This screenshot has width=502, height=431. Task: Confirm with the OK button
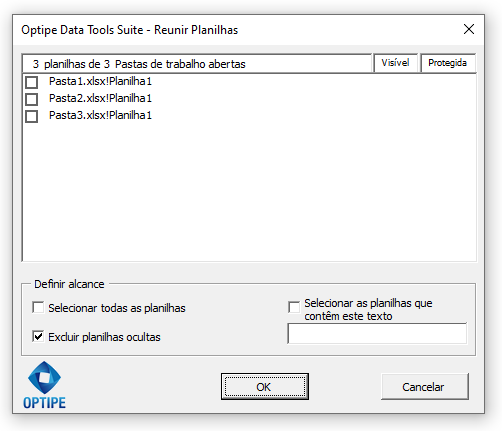[265, 387]
